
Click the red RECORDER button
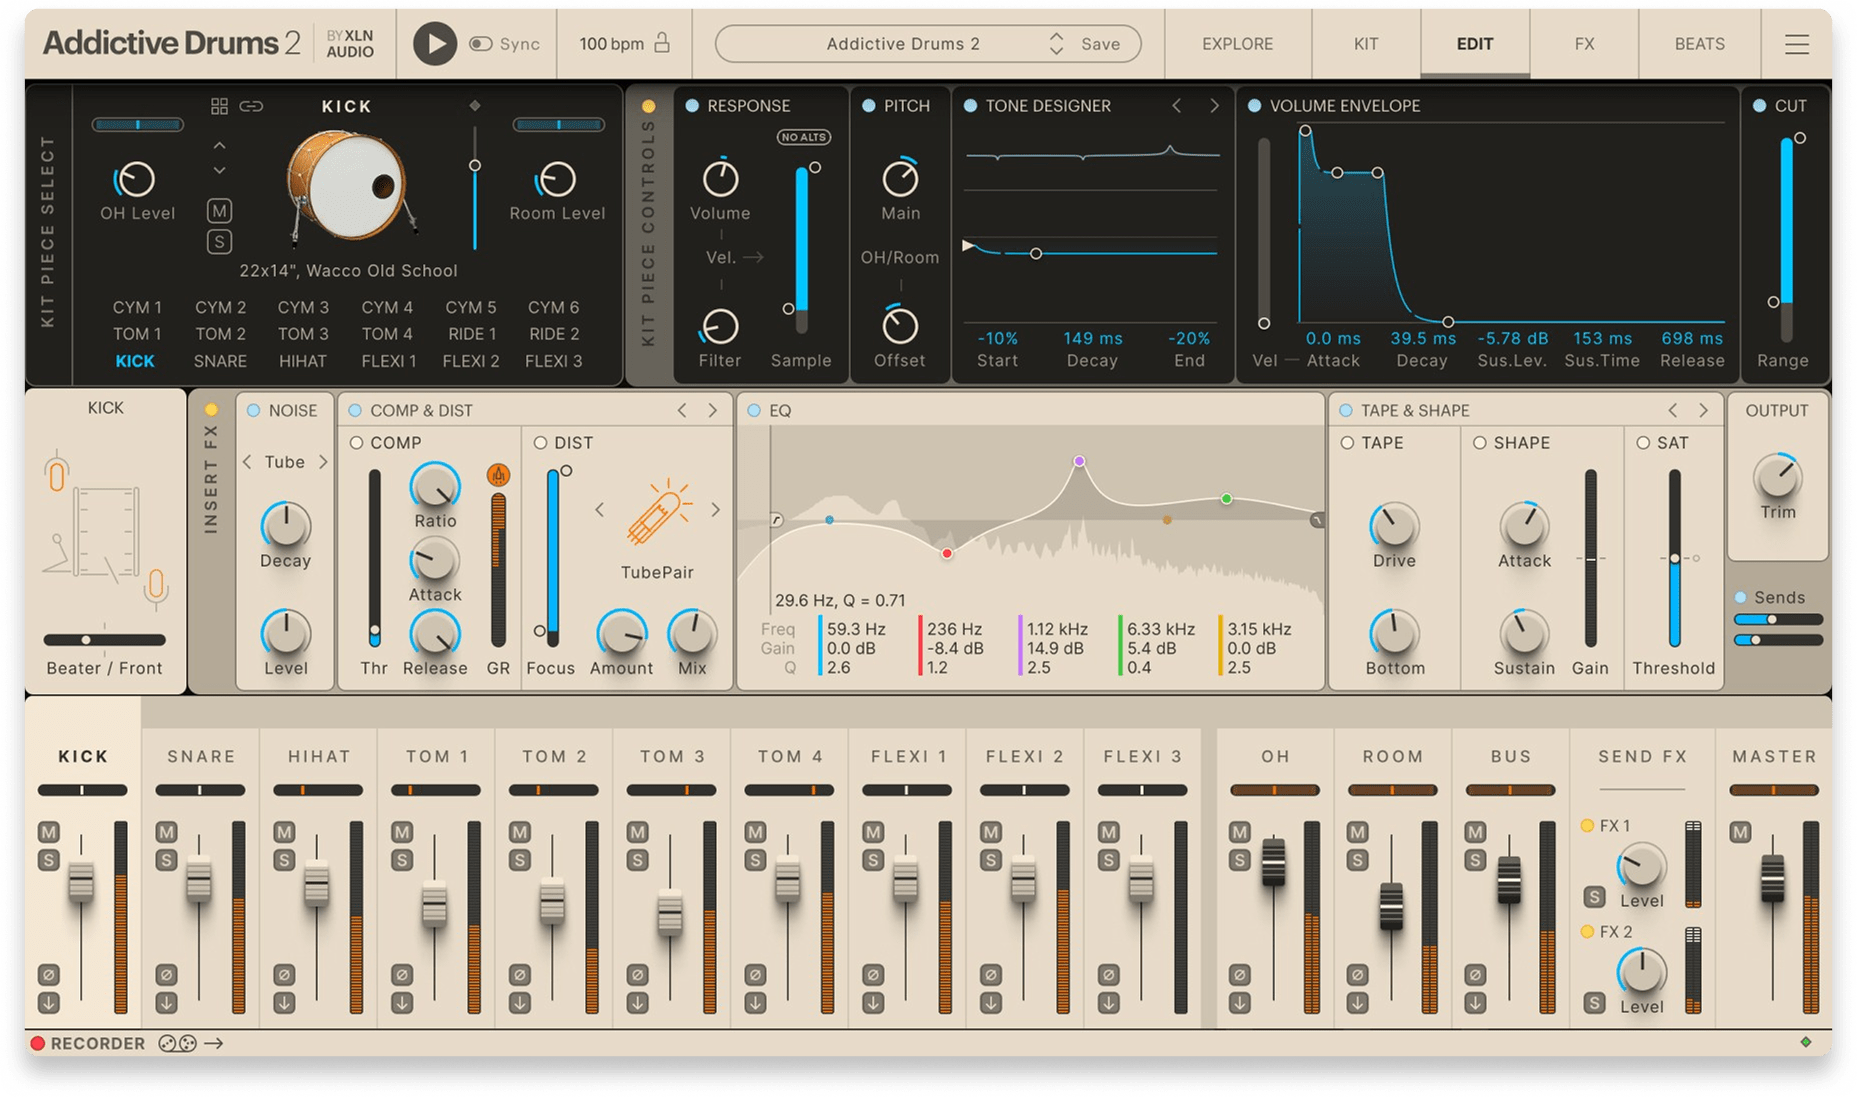[x=38, y=1043]
